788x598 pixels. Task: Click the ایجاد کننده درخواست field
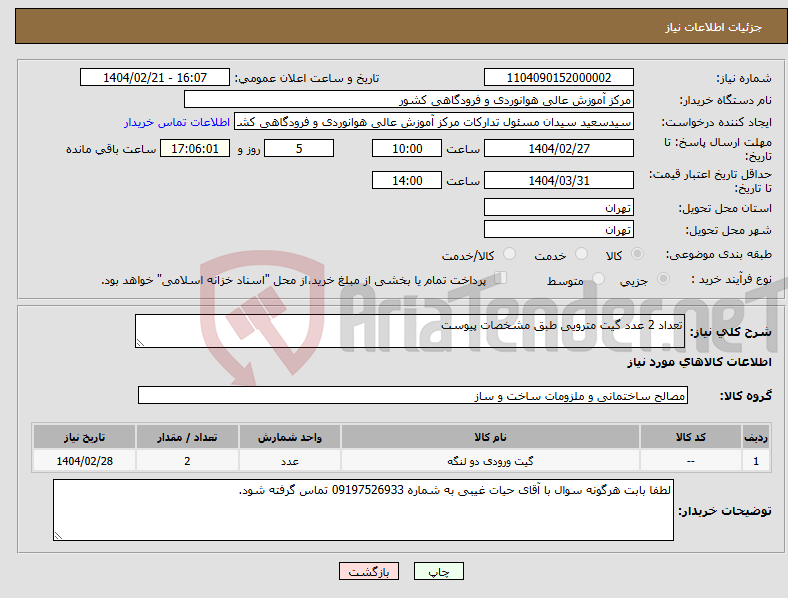coord(434,122)
